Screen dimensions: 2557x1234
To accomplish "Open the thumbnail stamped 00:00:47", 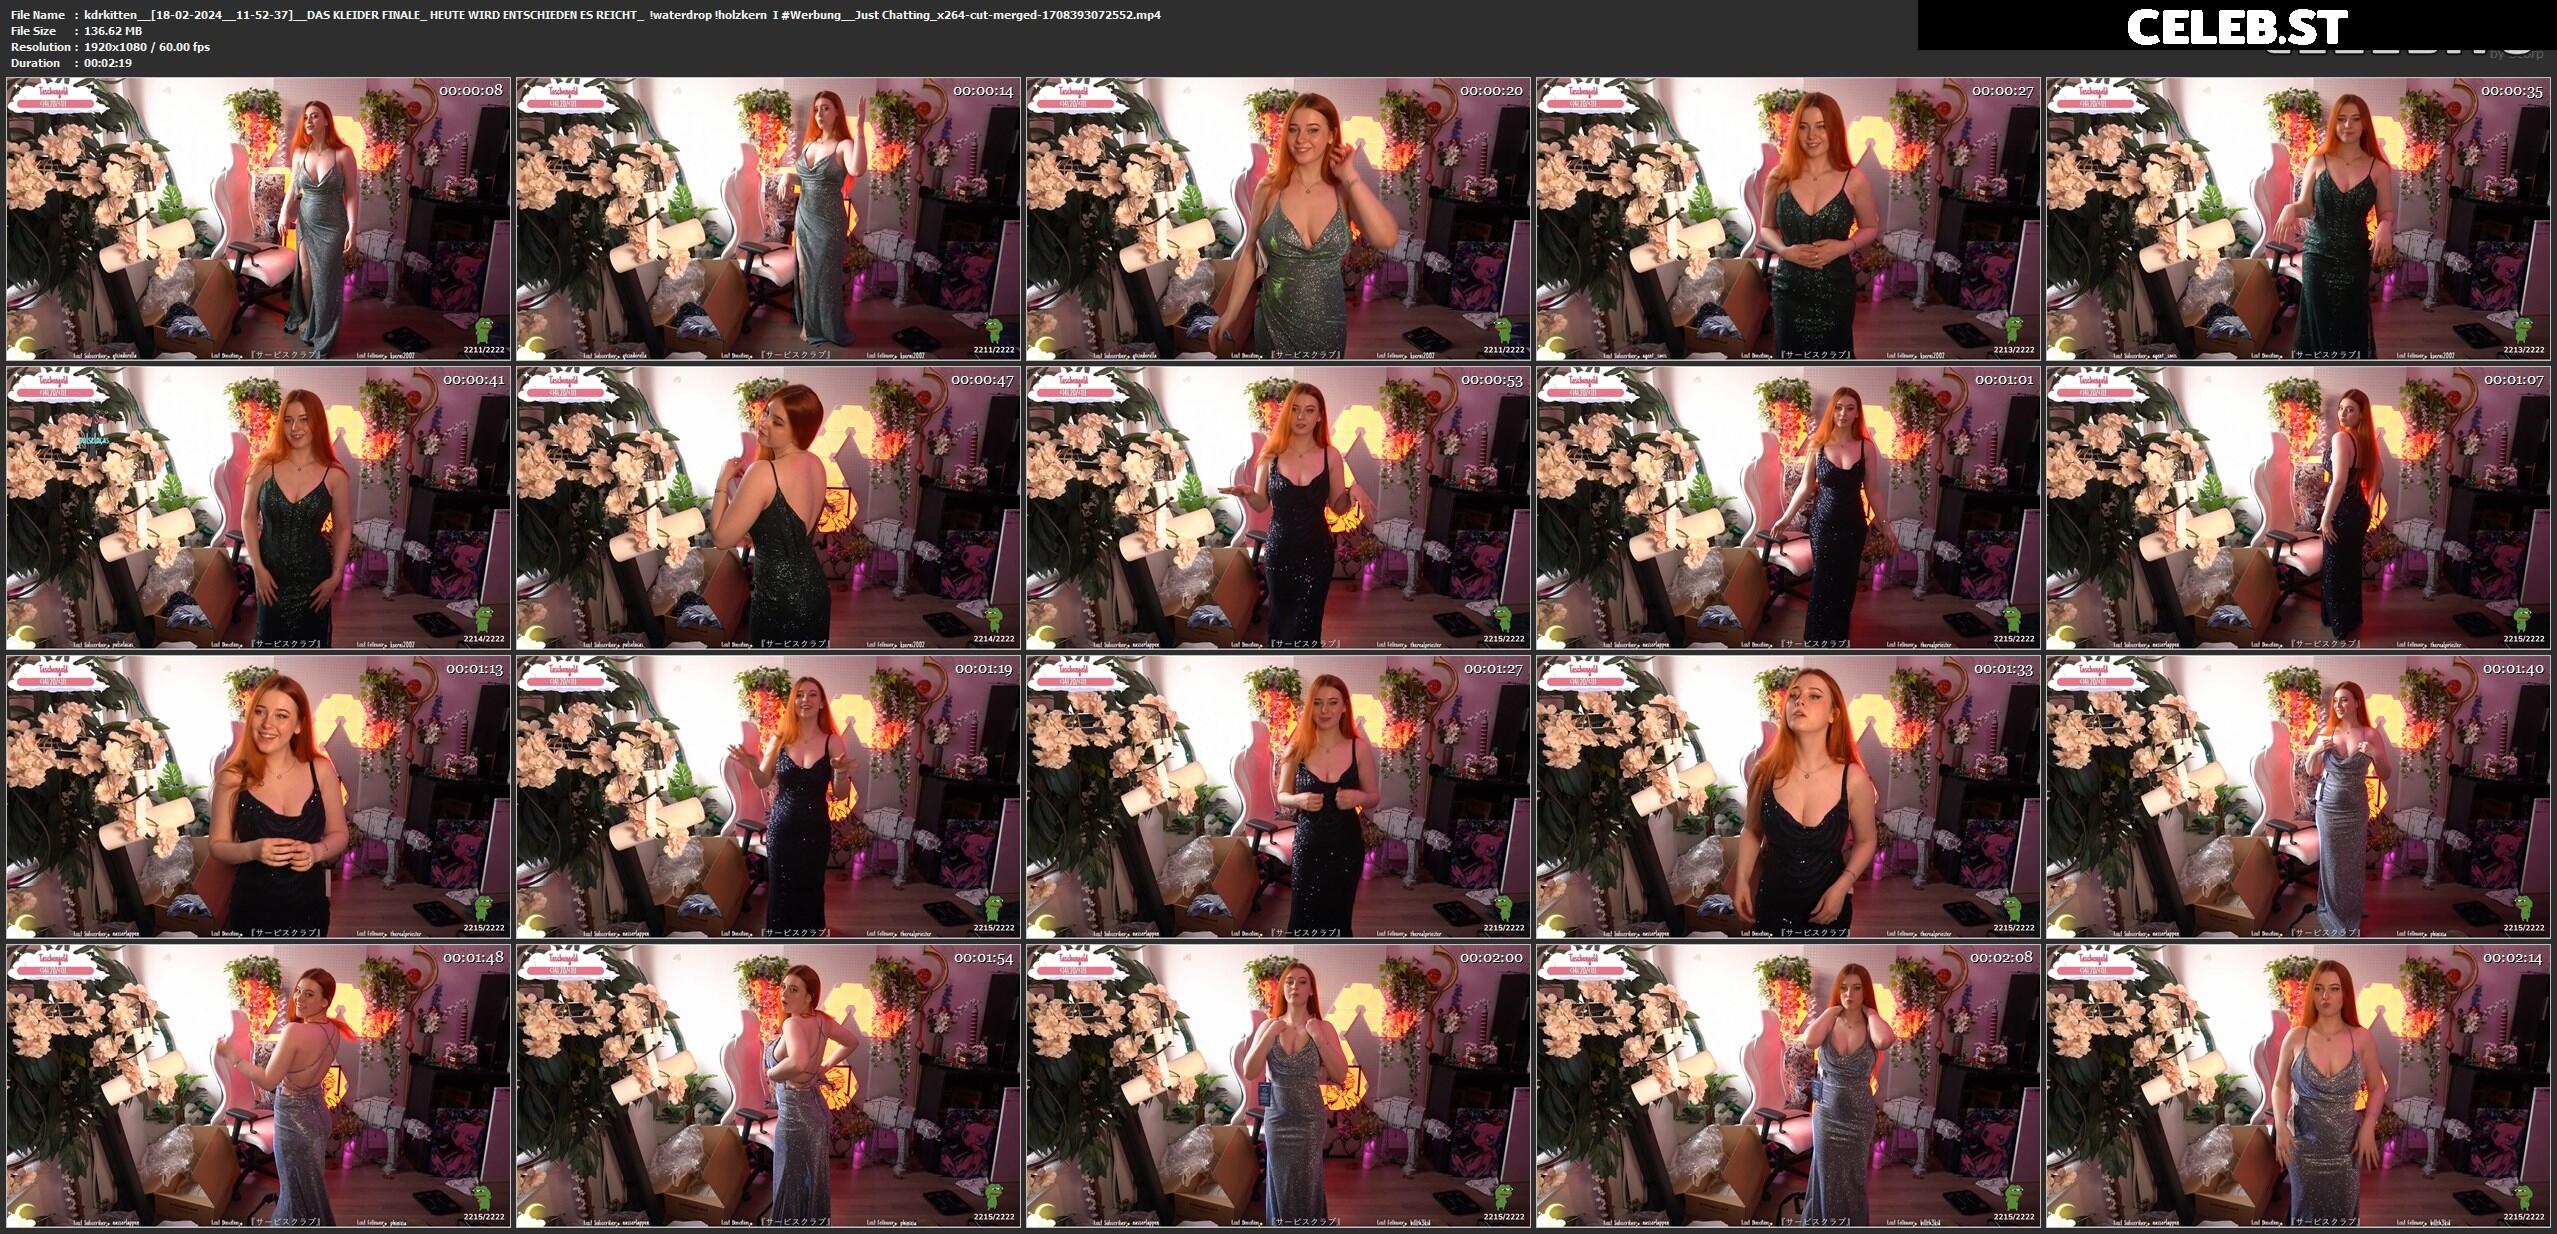I will coord(768,508).
